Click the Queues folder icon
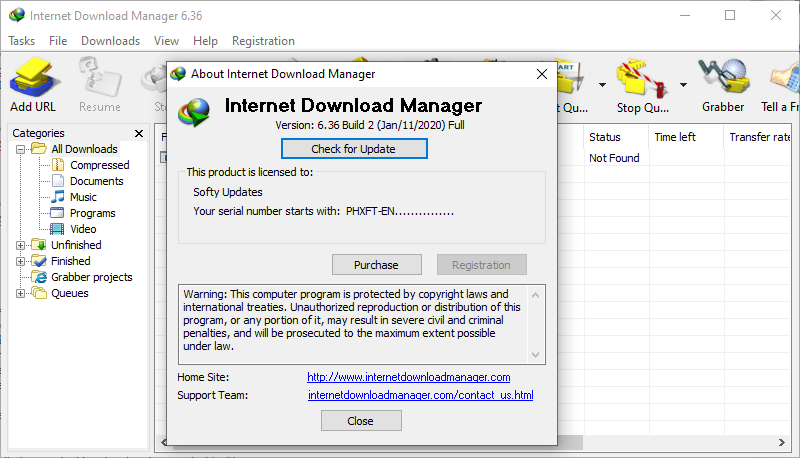The image size is (800, 458). (x=39, y=293)
